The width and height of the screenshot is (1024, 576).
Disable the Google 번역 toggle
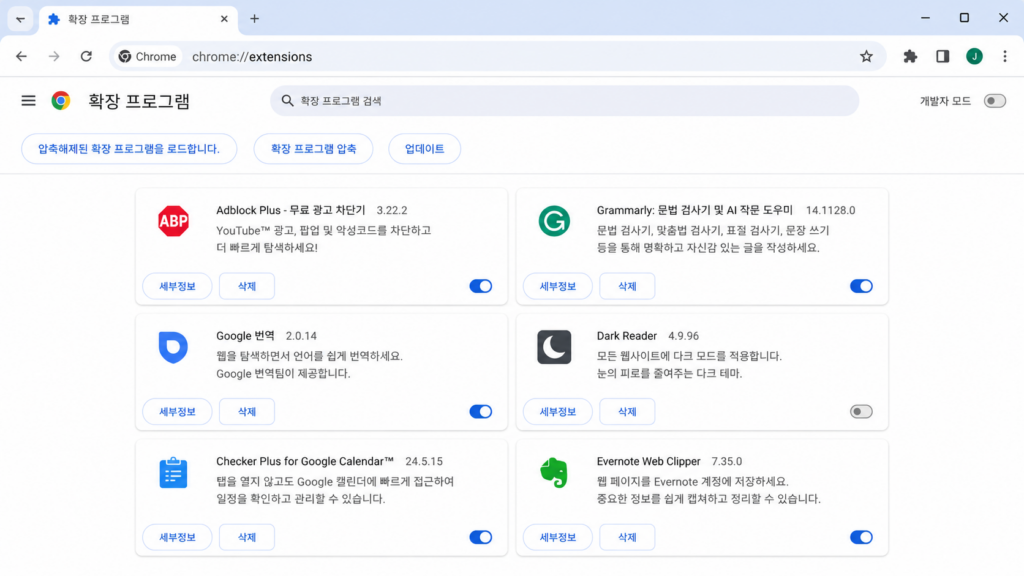tap(481, 411)
